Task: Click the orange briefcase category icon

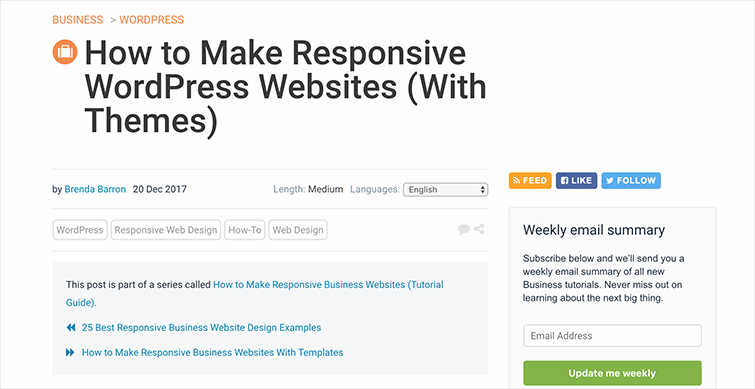Action: 65,52
